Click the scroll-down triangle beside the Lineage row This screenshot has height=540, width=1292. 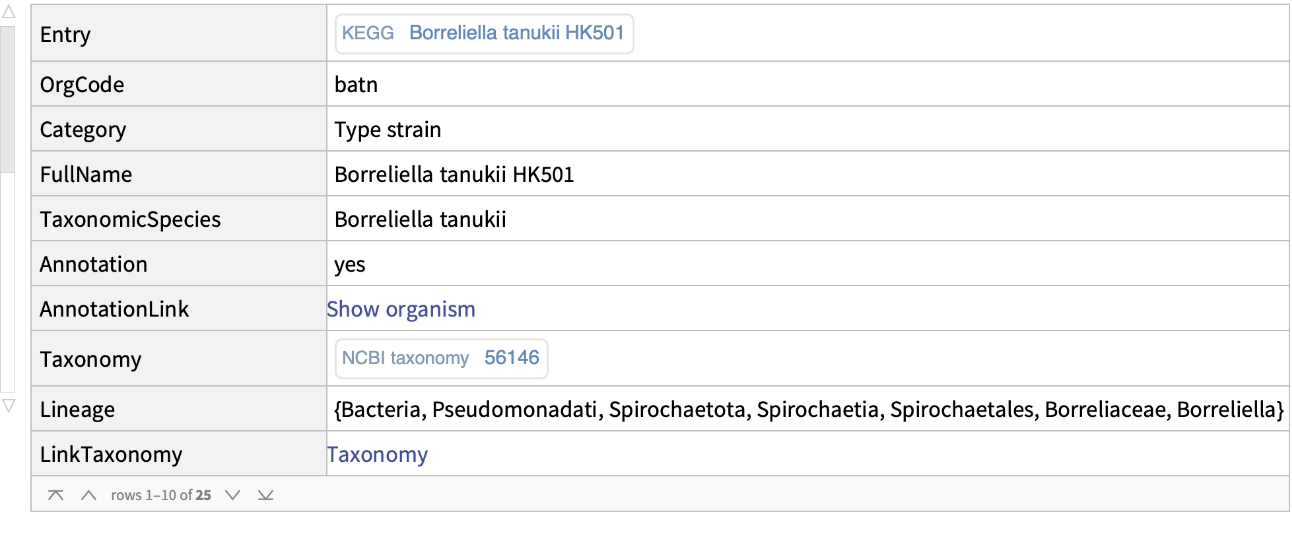tap(9, 405)
